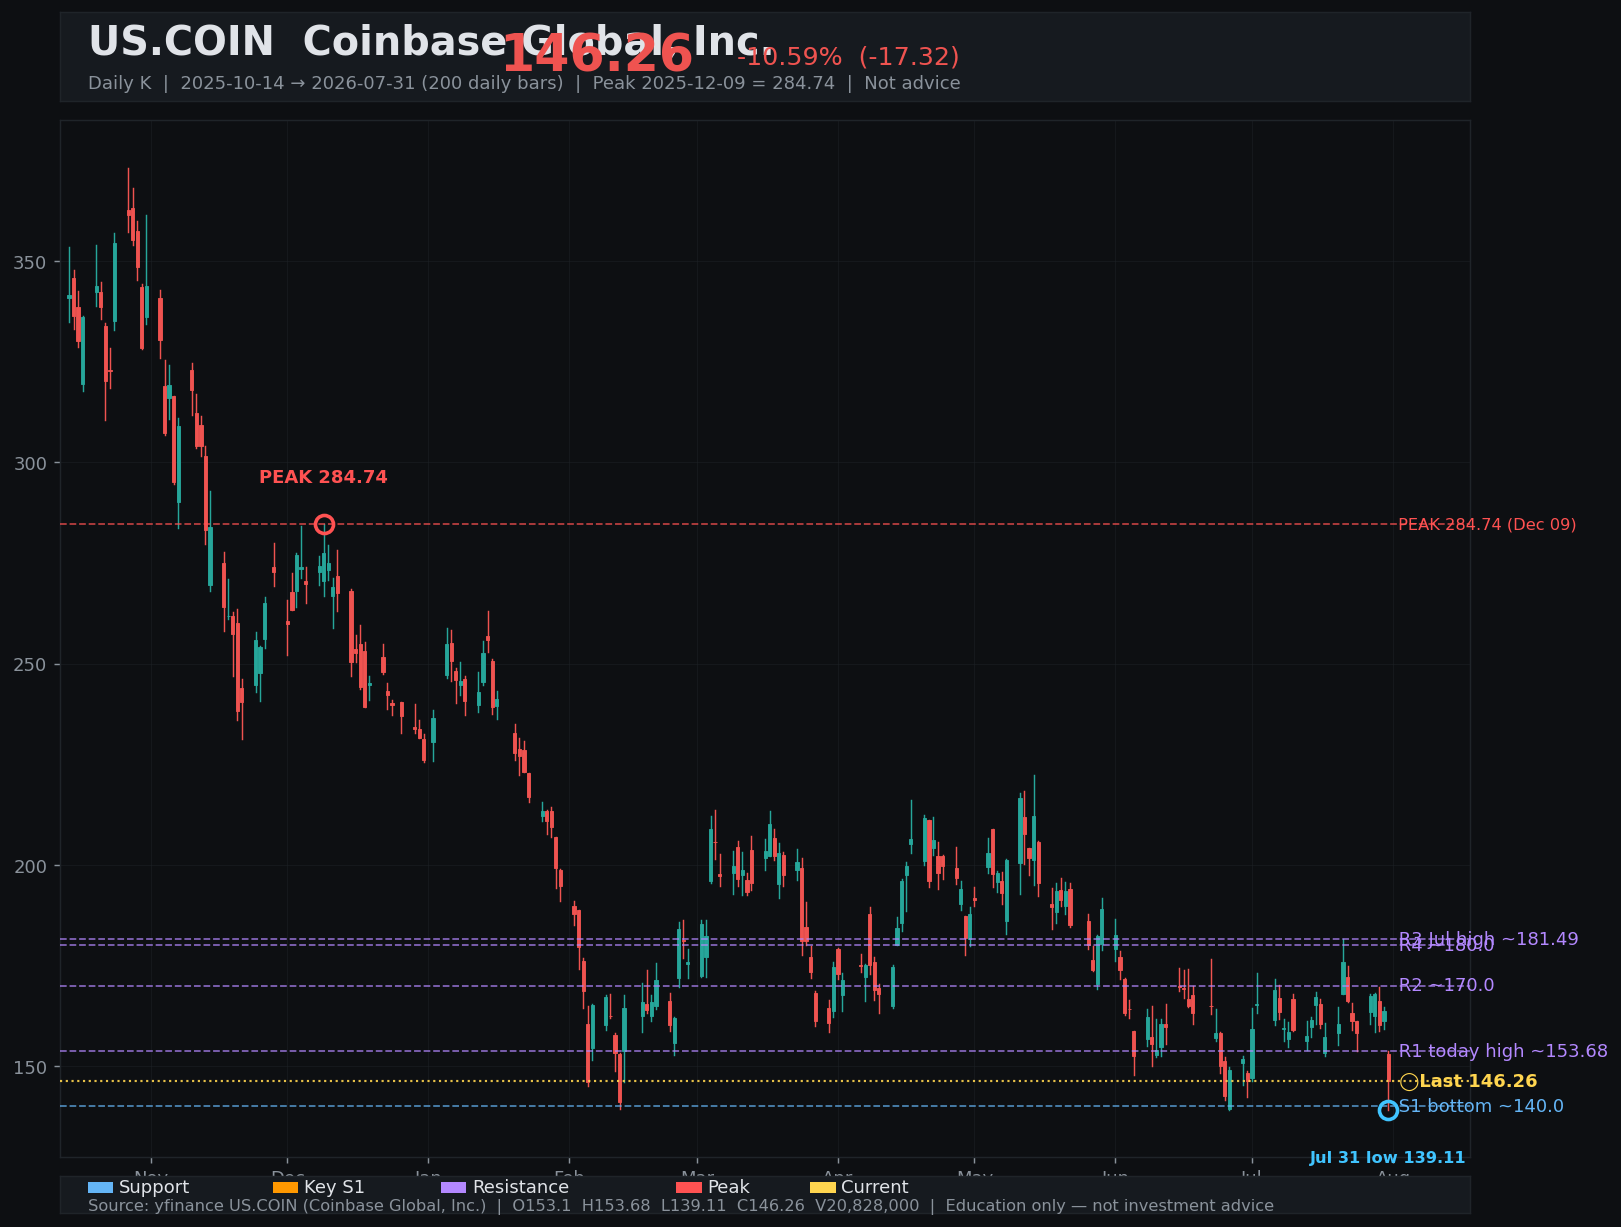Click the 'S1 bottom ~140.0' support label
This screenshot has width=1621, height=1227.
pos(1481,1106)
